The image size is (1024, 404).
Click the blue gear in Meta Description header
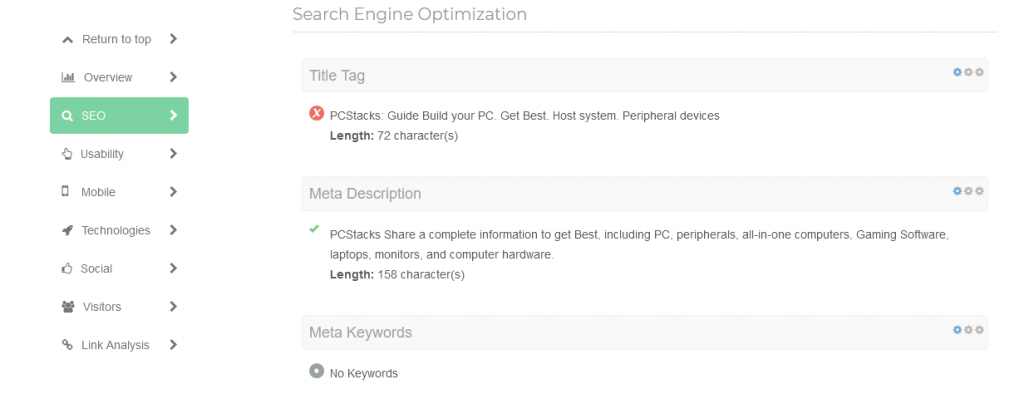(x=957, y=191)
